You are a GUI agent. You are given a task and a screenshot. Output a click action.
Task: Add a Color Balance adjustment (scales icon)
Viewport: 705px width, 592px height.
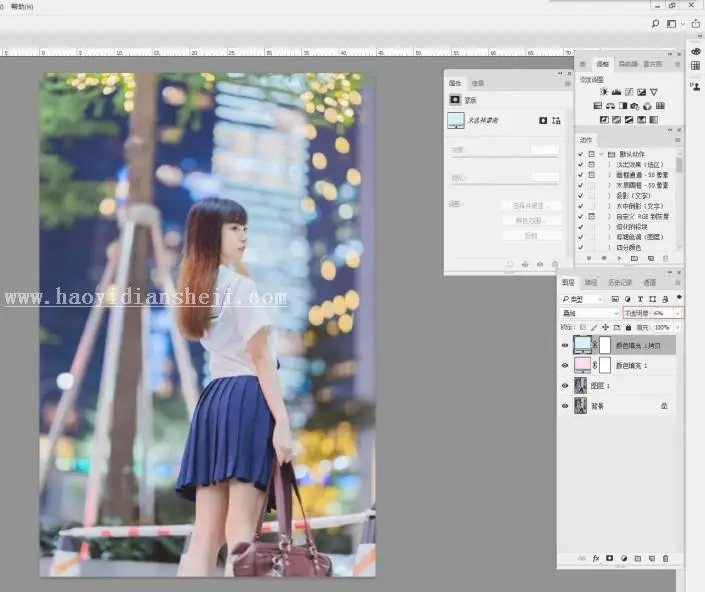(610, 106)
